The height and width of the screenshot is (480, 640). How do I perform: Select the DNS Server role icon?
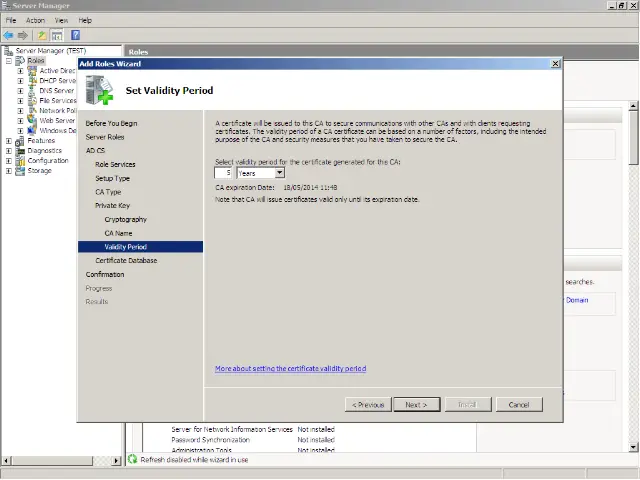[32, 91]
